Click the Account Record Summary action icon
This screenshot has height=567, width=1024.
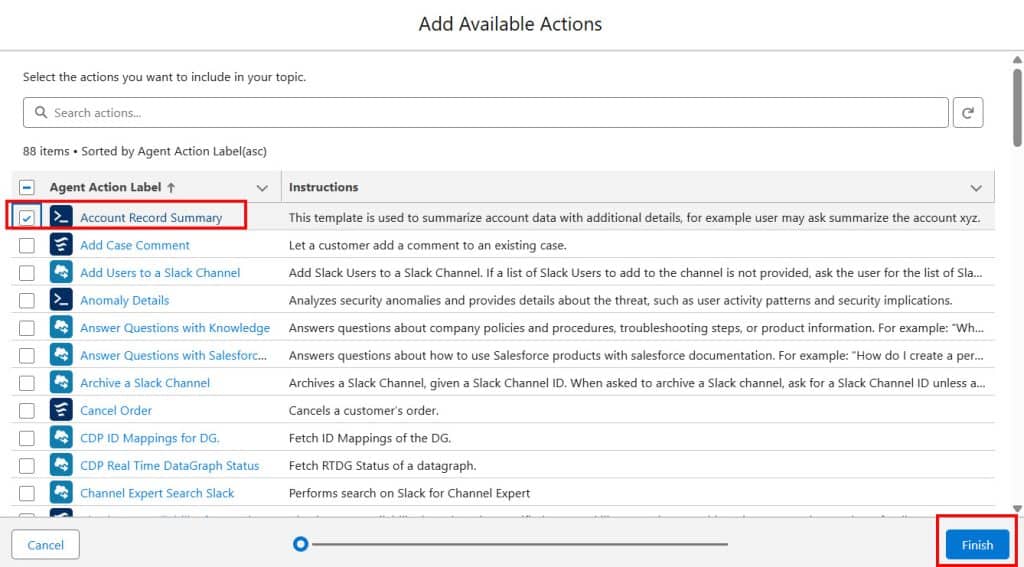click(61, 218)
